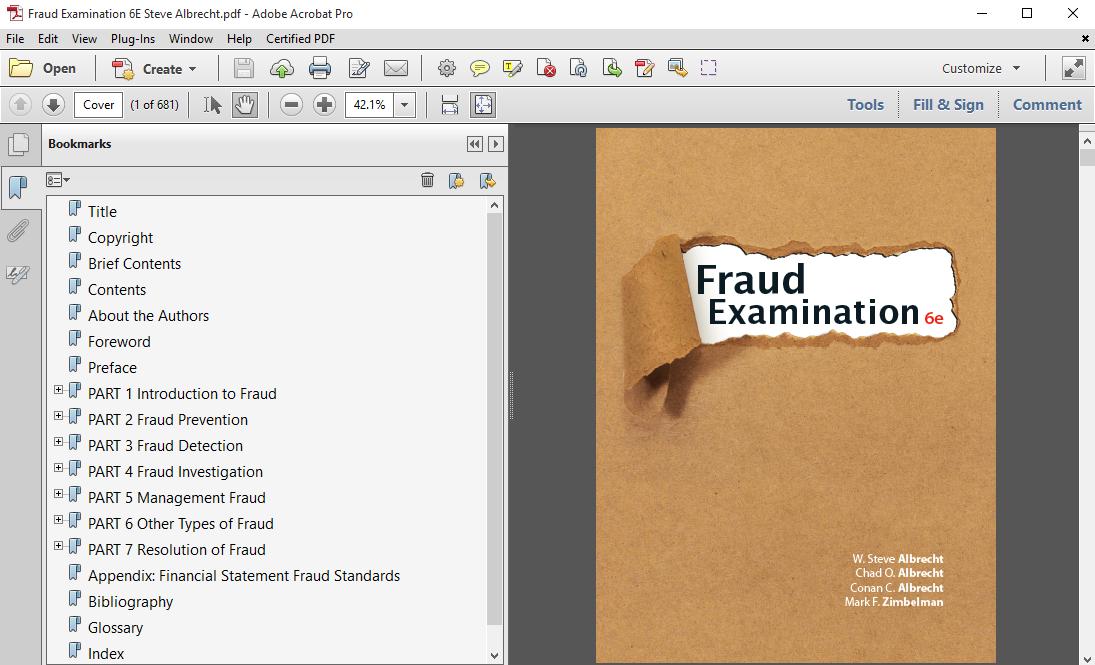The image size is (1095, 665).
Task: Click the zoom percentage field
Action: [x=369, y=105]
